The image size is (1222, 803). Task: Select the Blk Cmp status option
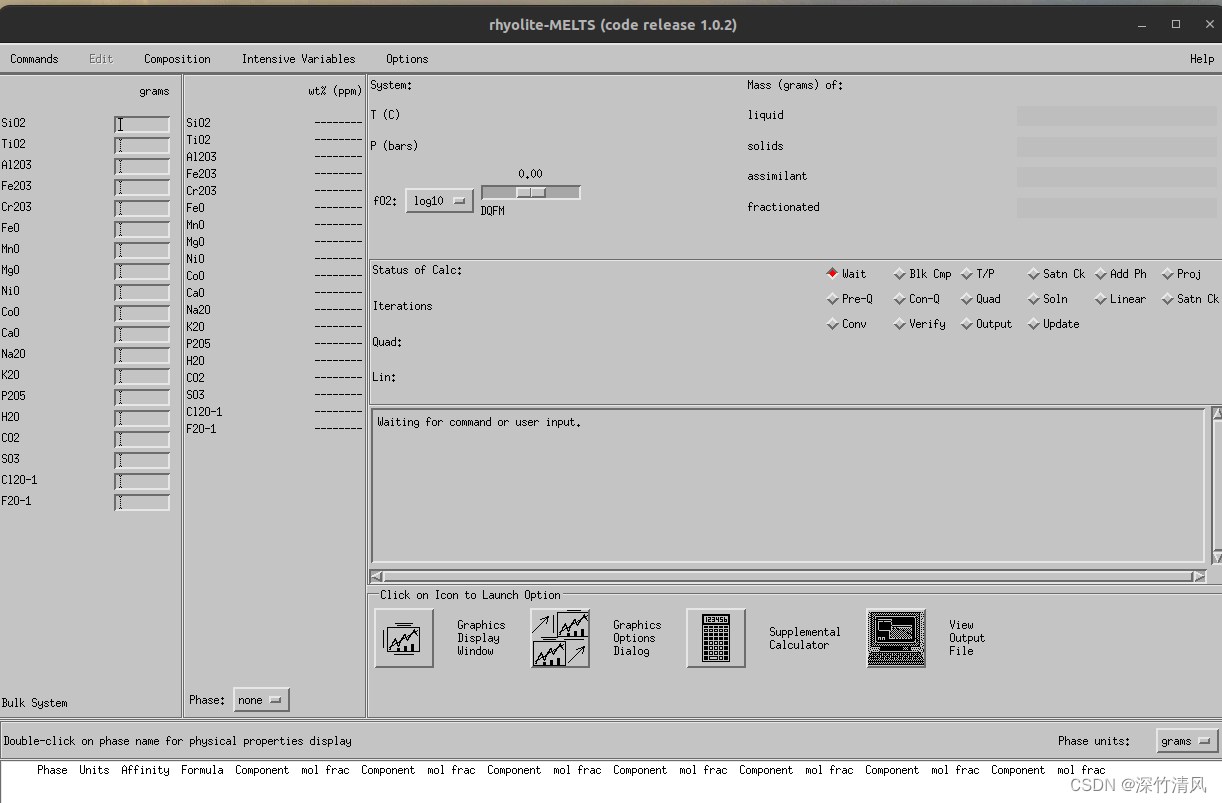click(x=898, y=273)
